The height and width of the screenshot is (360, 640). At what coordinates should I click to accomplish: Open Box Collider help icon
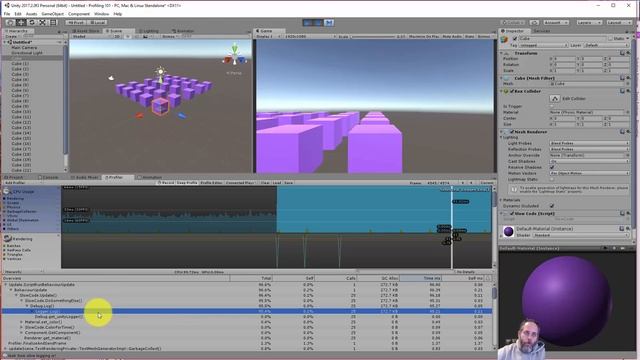[x=622, y=91]
